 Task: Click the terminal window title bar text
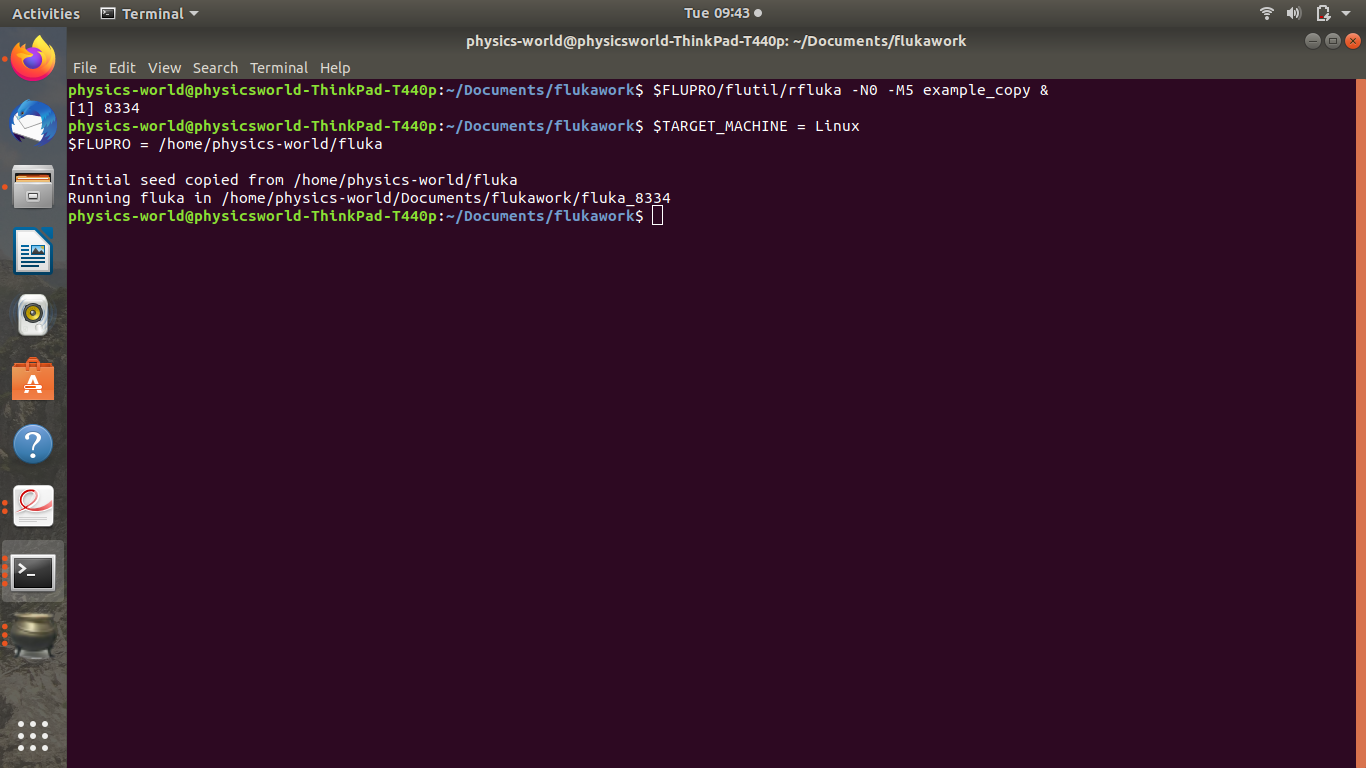pyautogui.click(x=716, y=41)
